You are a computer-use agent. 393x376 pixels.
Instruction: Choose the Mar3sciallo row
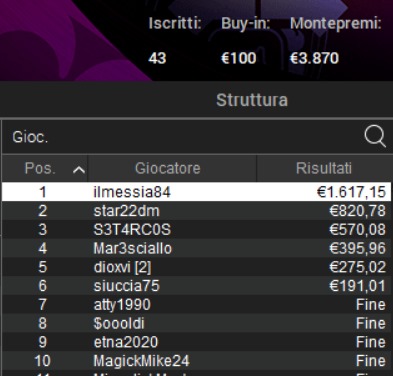click(x=197, y=248)
